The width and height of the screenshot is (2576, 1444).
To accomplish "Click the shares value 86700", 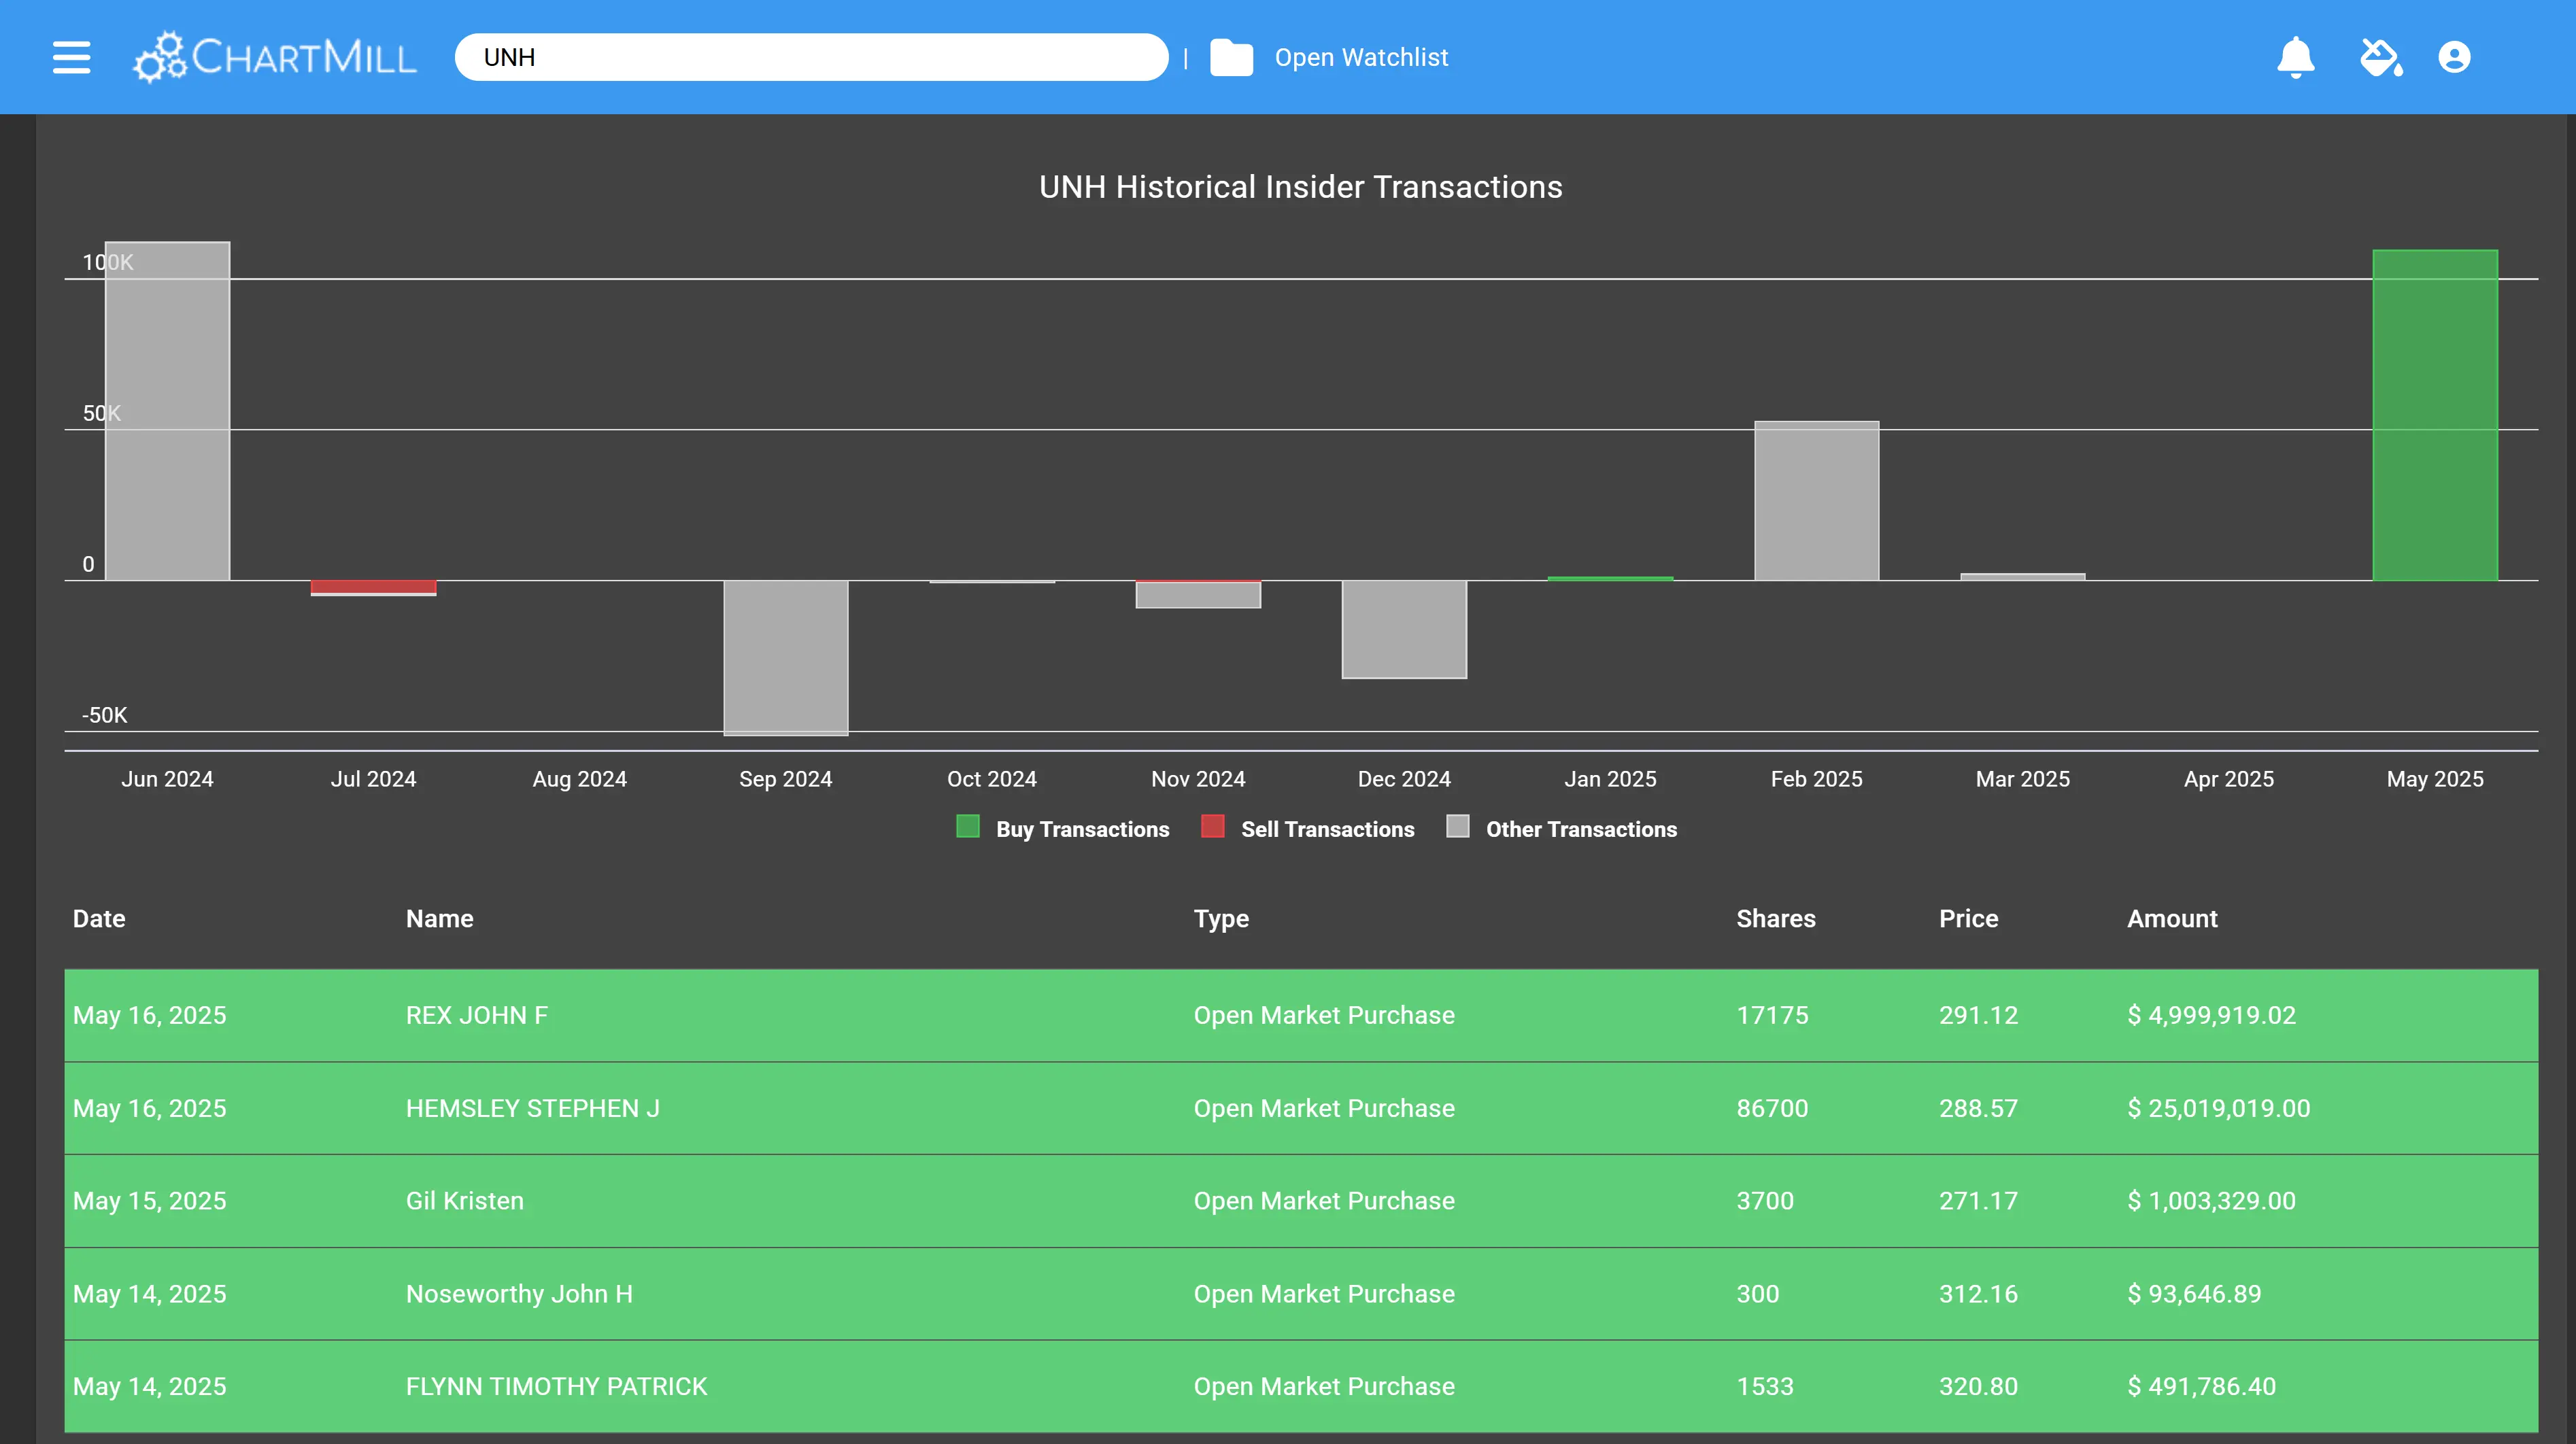I will (1772, 1108).
